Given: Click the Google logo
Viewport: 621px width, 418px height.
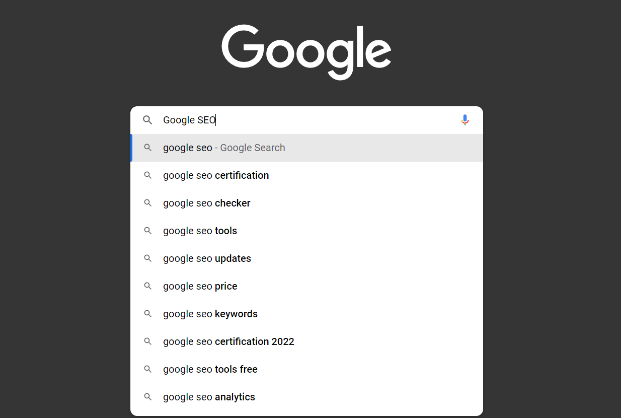Looking at the screenshot, I should pos(307,52).
